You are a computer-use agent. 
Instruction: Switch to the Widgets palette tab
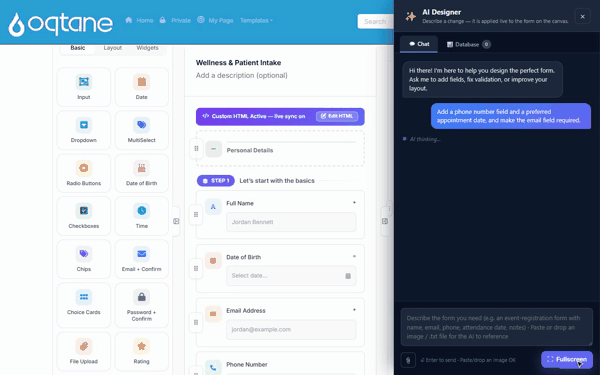147,48
